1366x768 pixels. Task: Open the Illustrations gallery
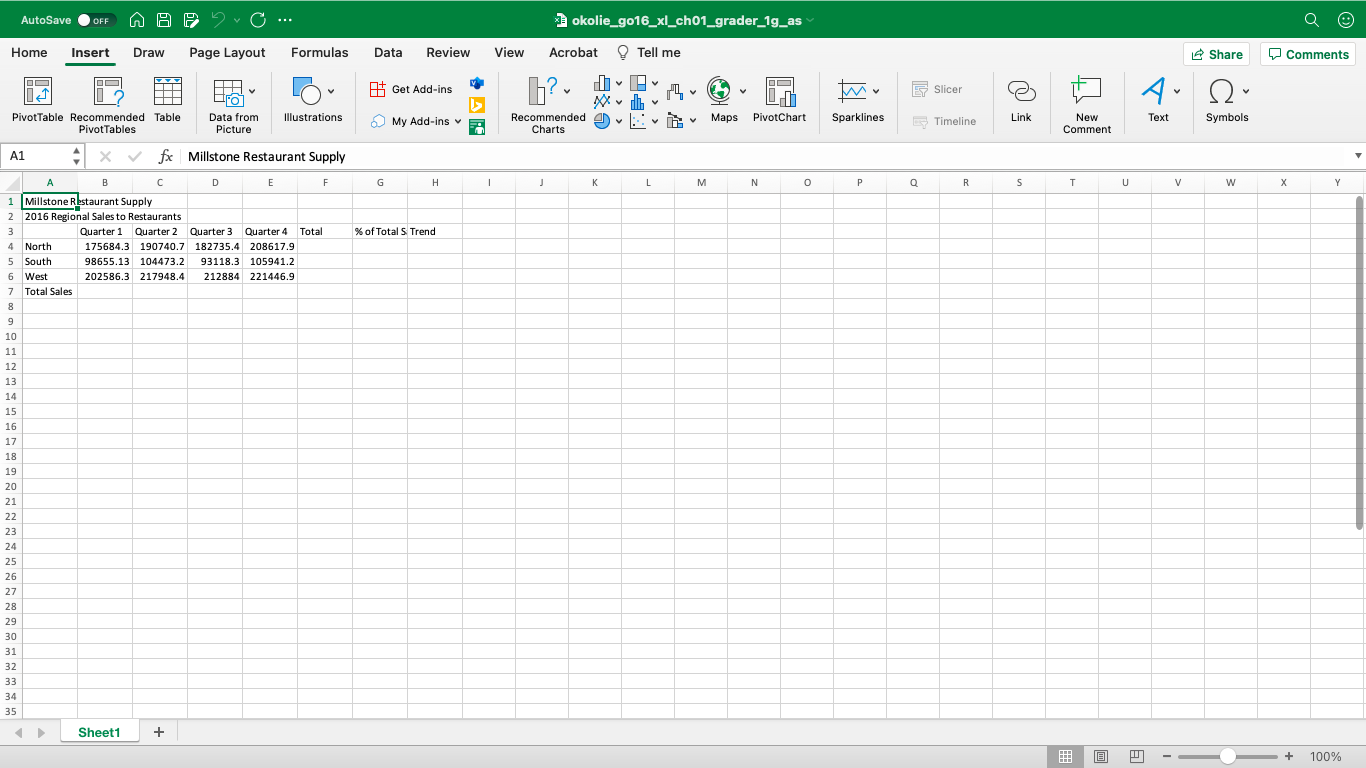[x=313, y=101]
